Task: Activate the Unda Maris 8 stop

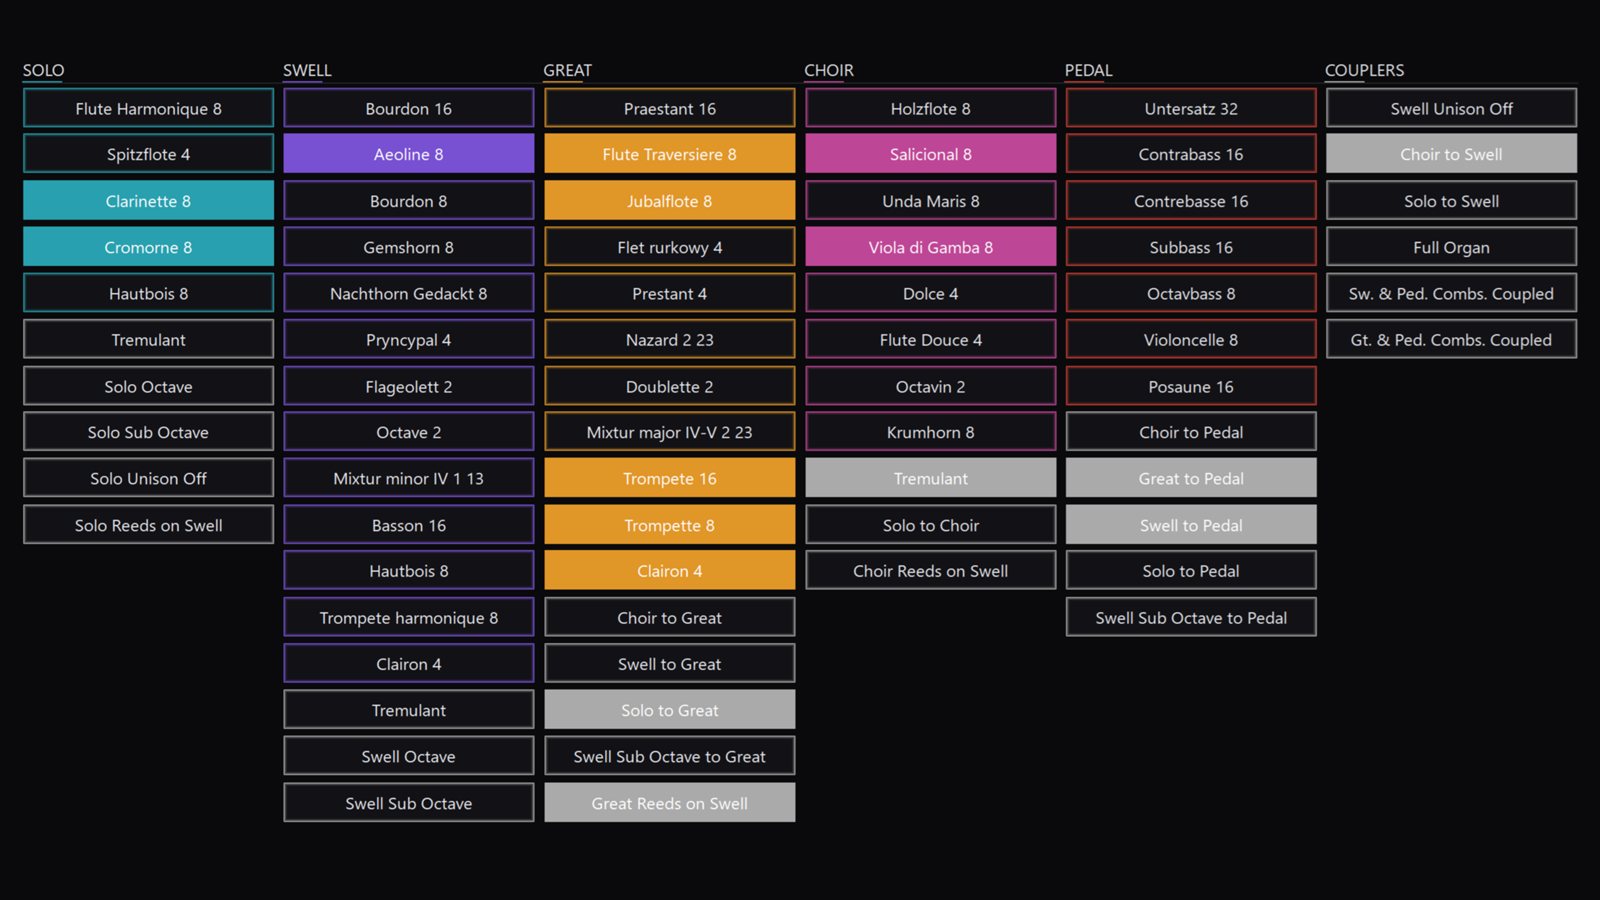Action: tap(931, 201)
